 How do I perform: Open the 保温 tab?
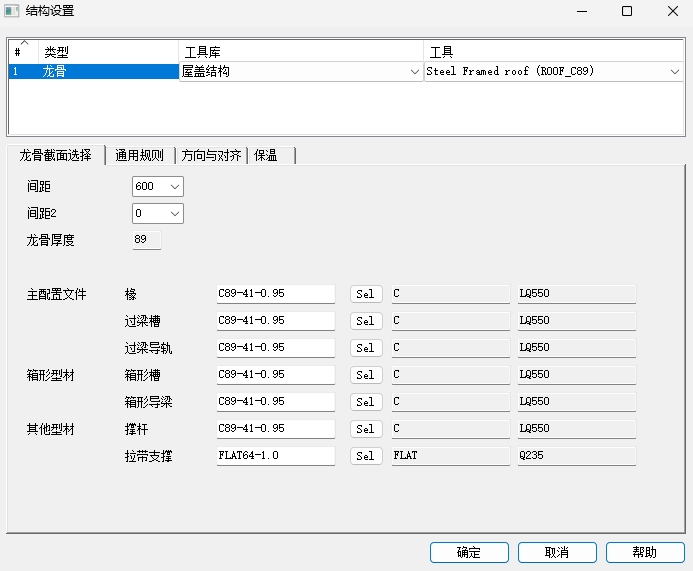click(271, 155)
